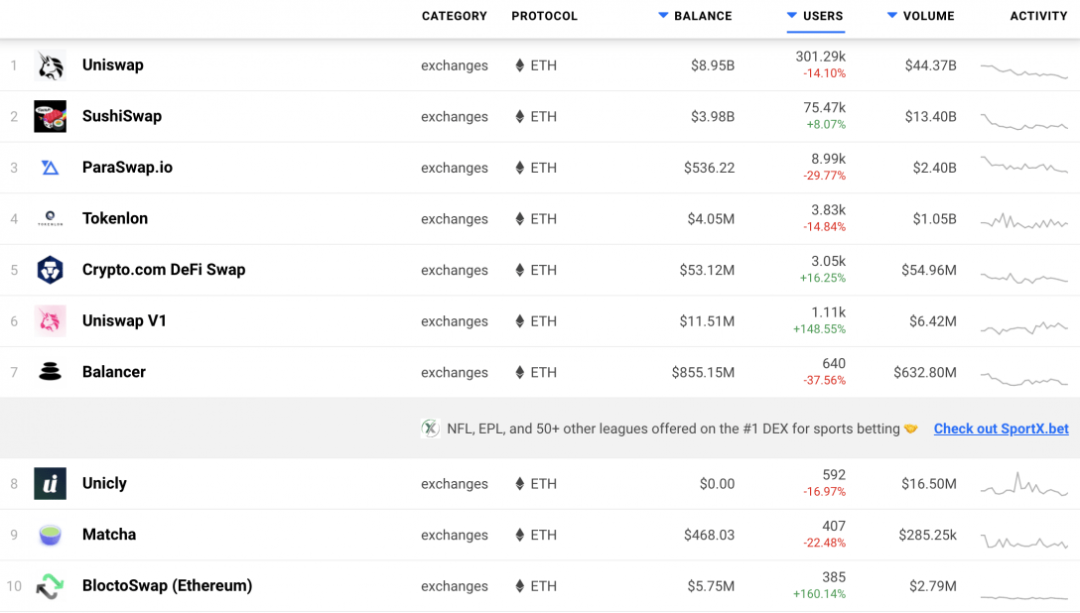Click the ETH protocol icon in Matcha row

(520, 534)
